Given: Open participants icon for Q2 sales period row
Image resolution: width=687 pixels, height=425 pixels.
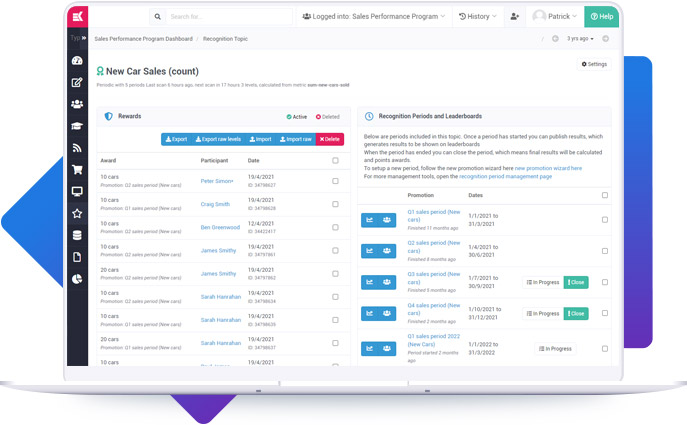Looking at the screenshot, I should point(386,251).
